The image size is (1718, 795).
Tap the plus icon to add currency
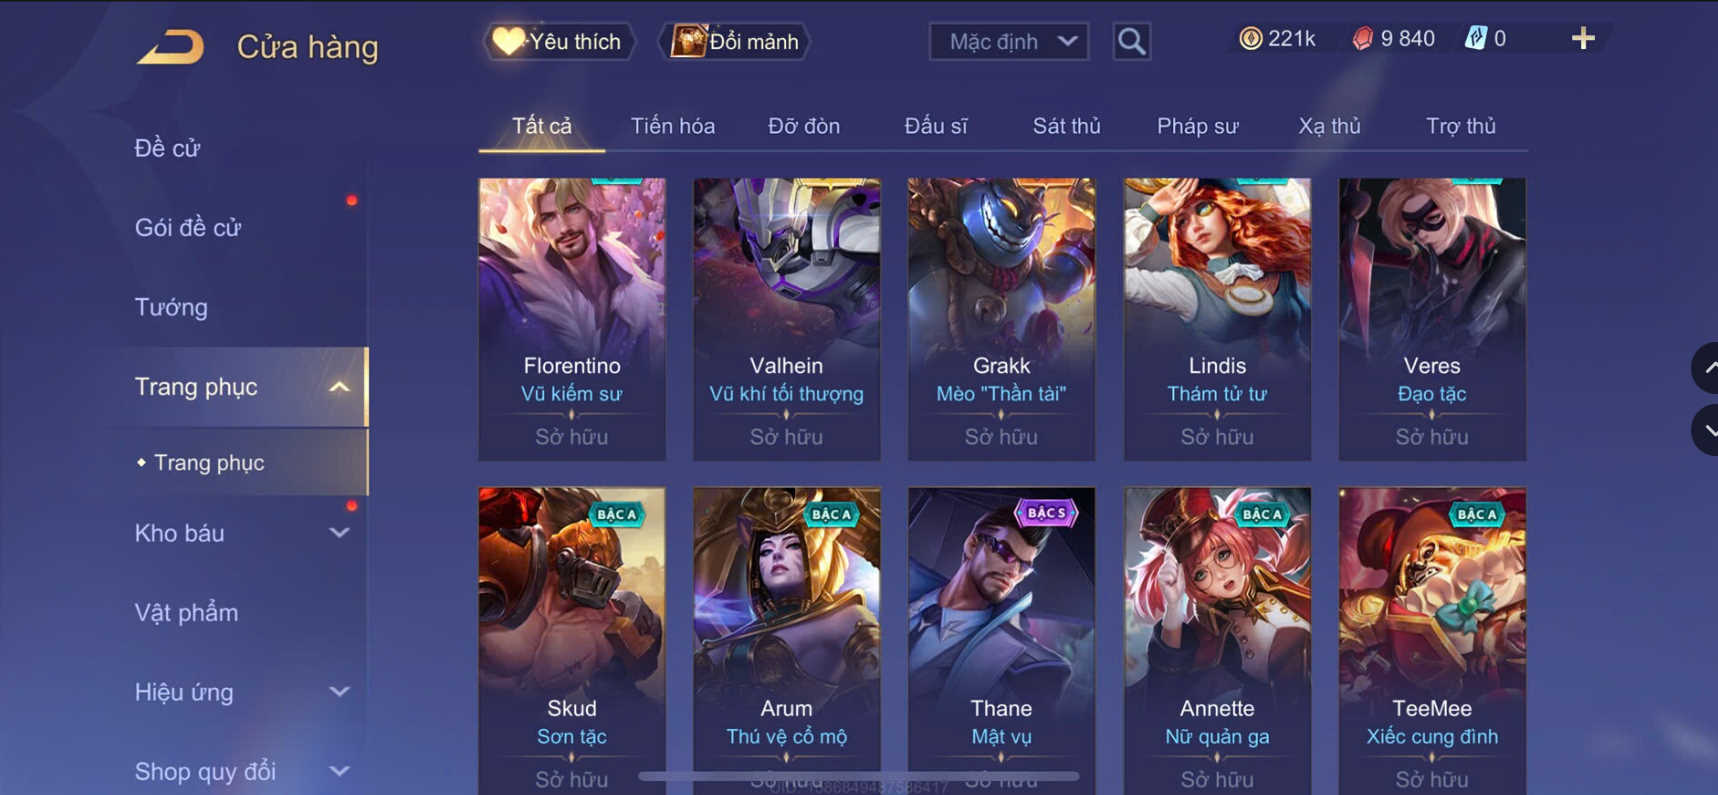coord(1582,39)
